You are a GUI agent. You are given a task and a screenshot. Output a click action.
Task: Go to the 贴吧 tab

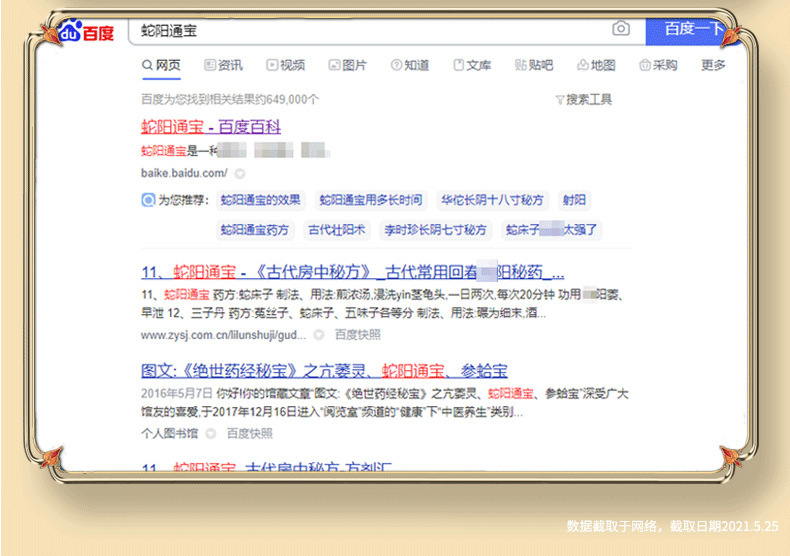[534, 65]
